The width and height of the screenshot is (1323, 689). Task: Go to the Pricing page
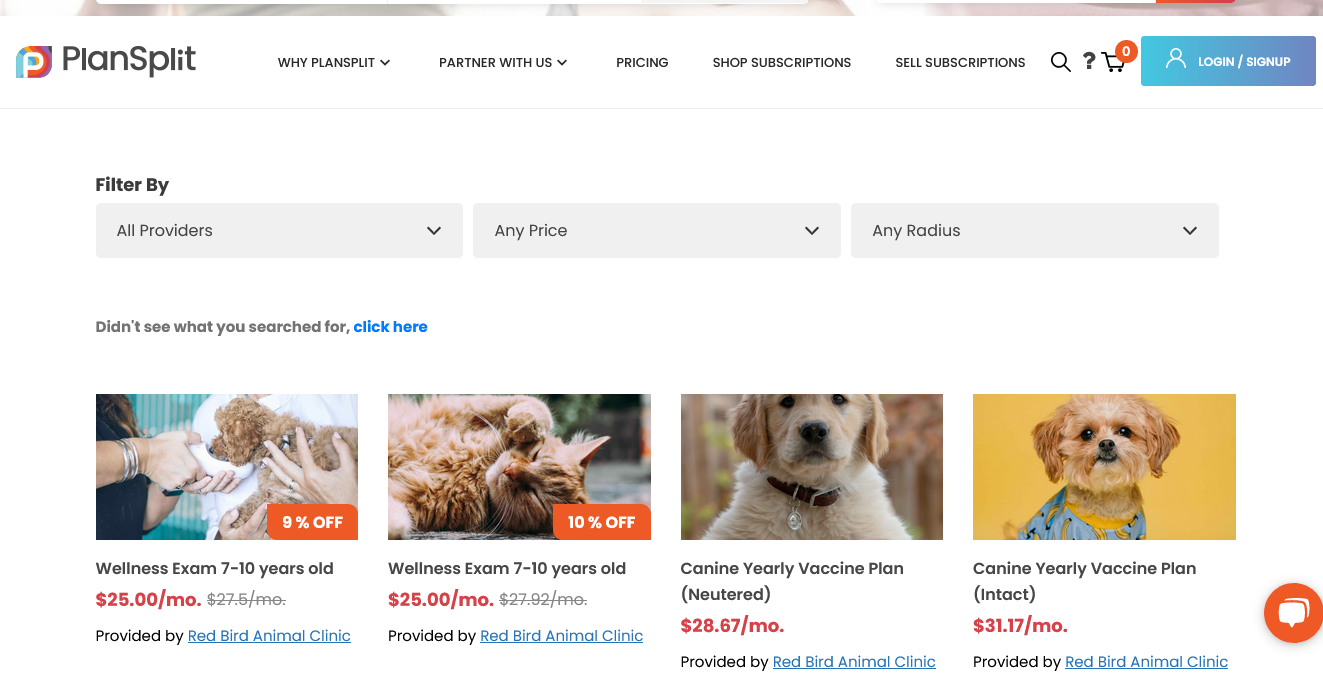click(642, 62)
